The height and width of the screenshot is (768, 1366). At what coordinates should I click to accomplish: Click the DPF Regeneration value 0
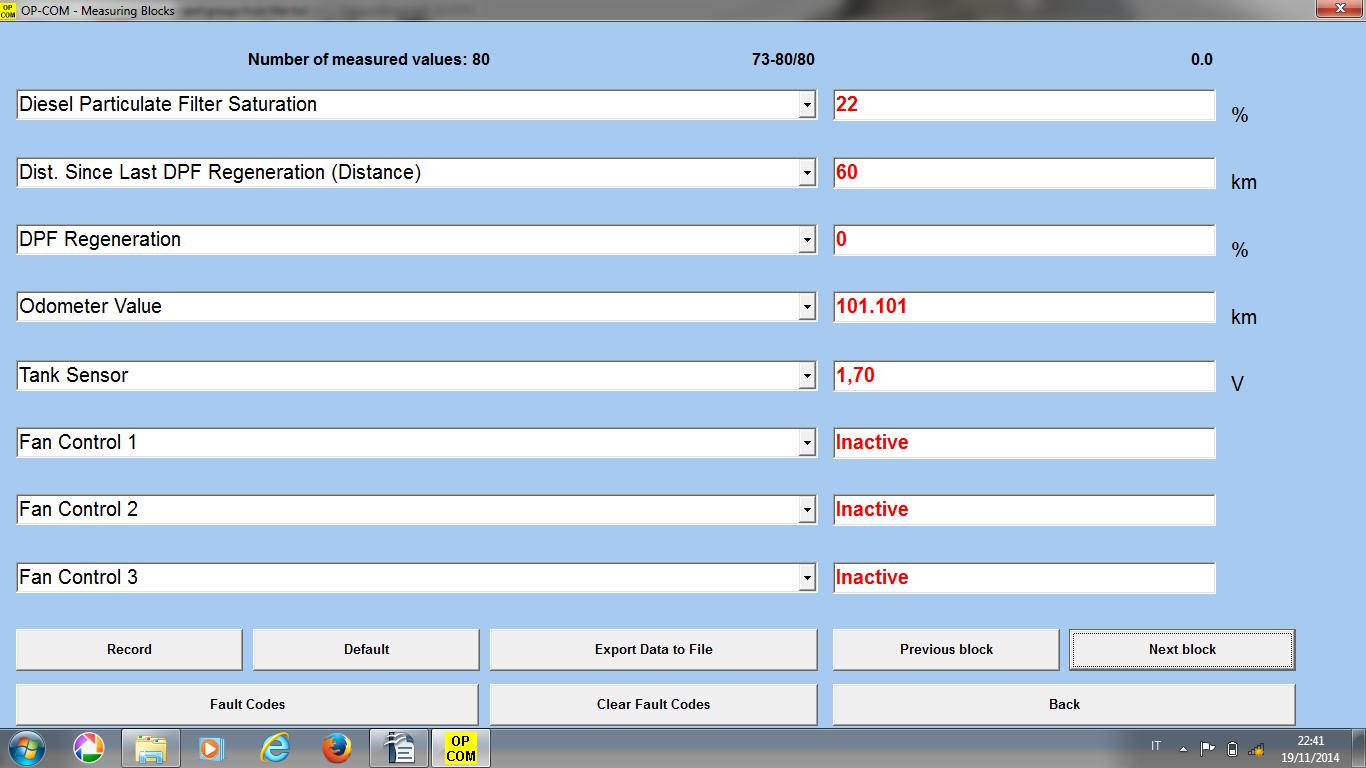coord(1024,240)
